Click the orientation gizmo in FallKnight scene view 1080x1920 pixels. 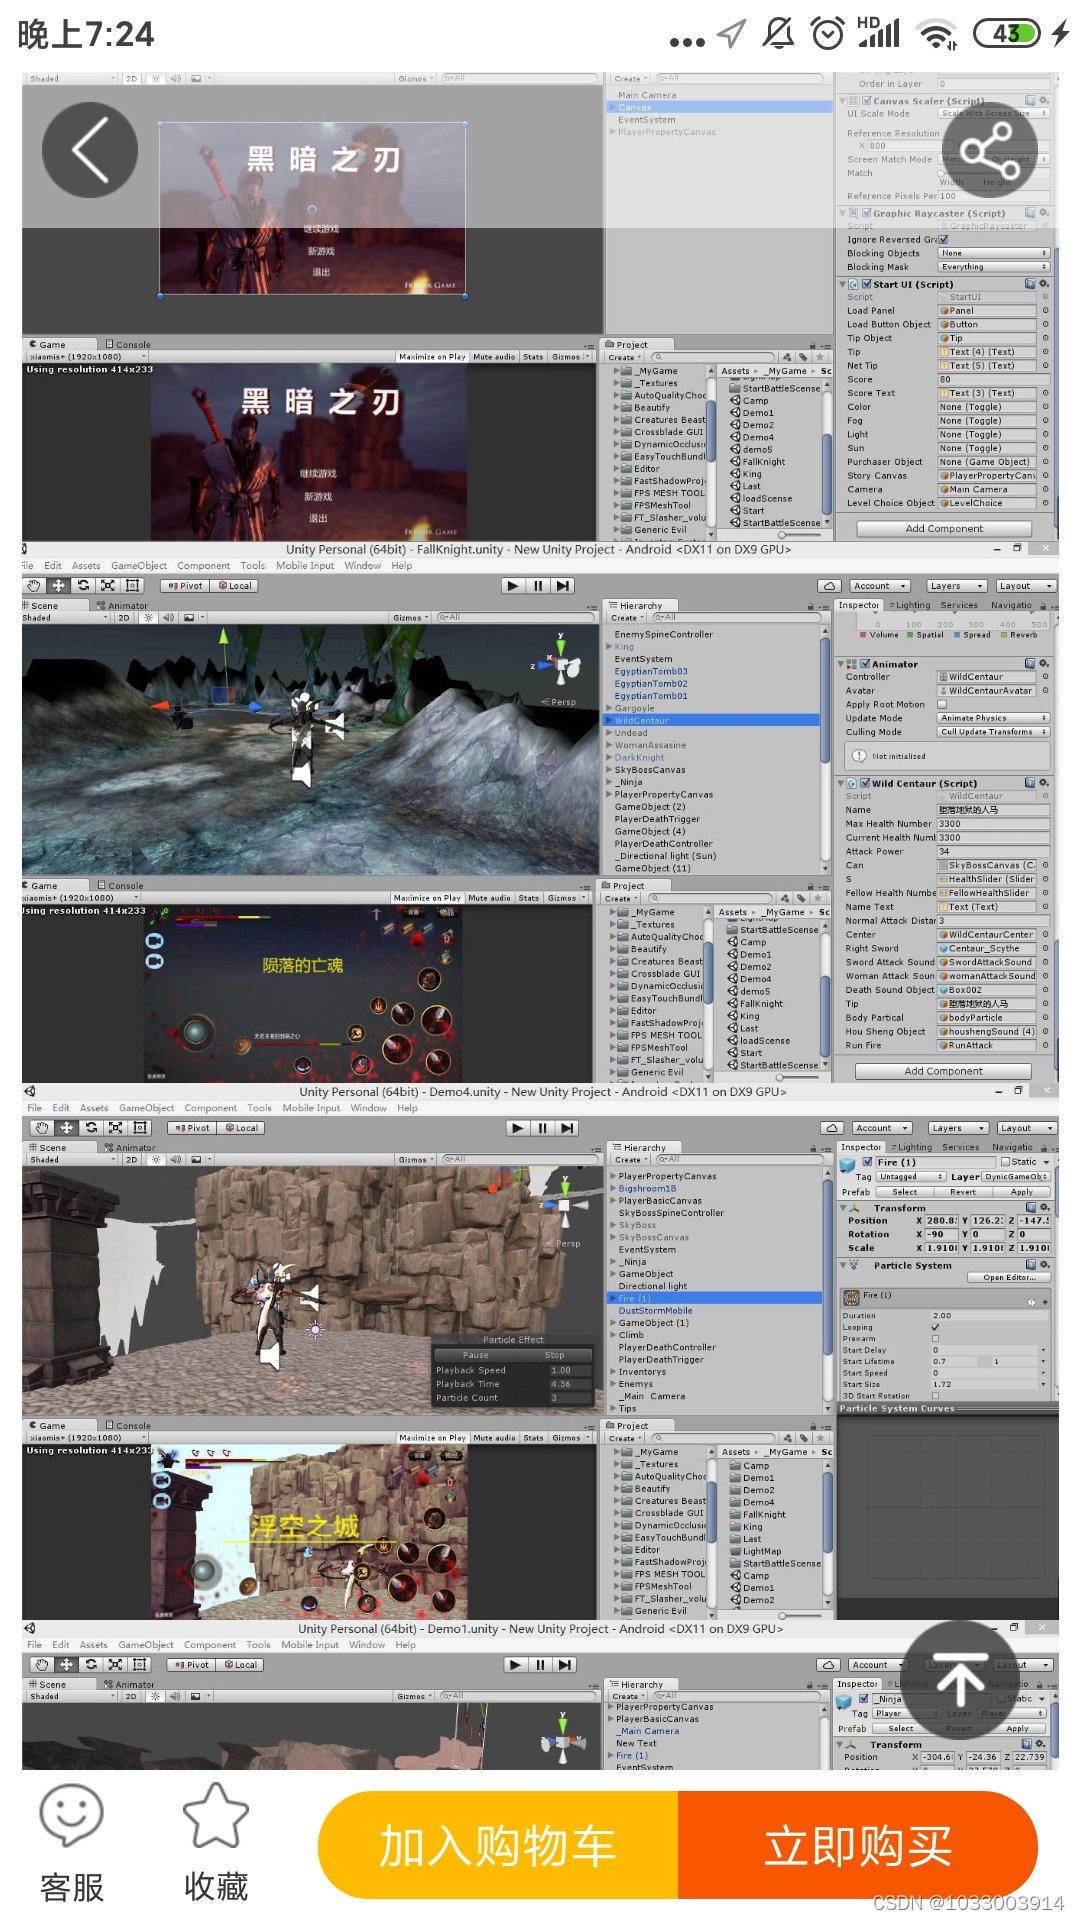(x=562, y=662)
